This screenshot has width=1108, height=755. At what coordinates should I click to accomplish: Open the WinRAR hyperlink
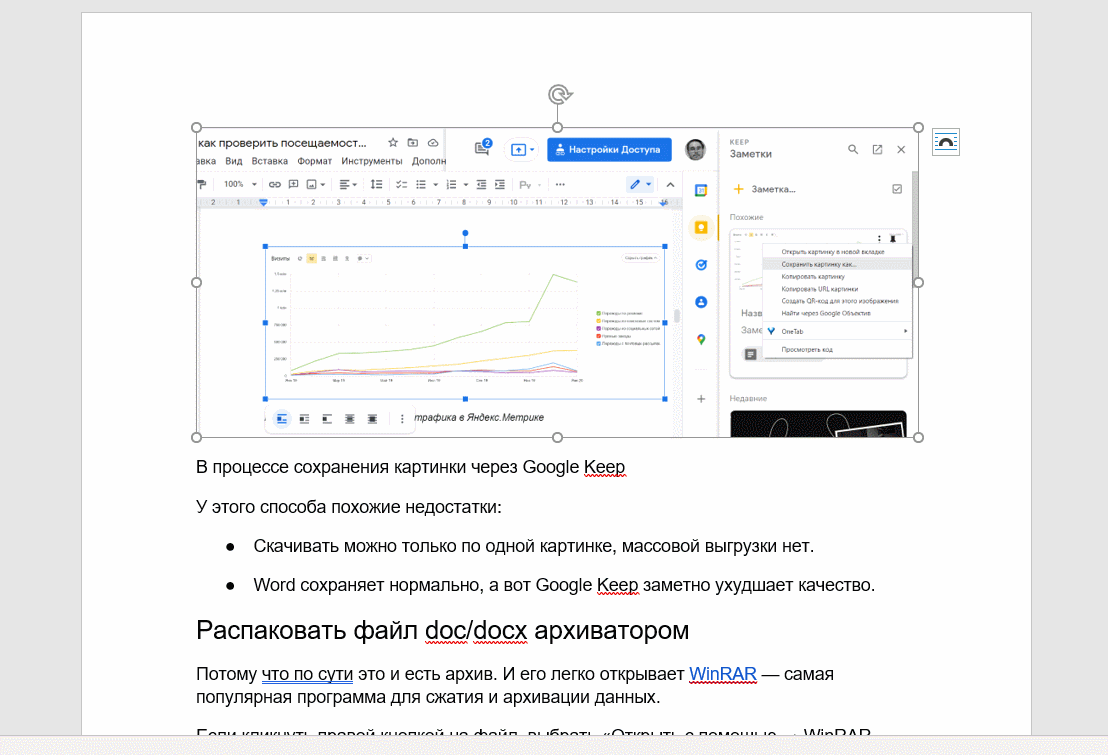[722, 674]
